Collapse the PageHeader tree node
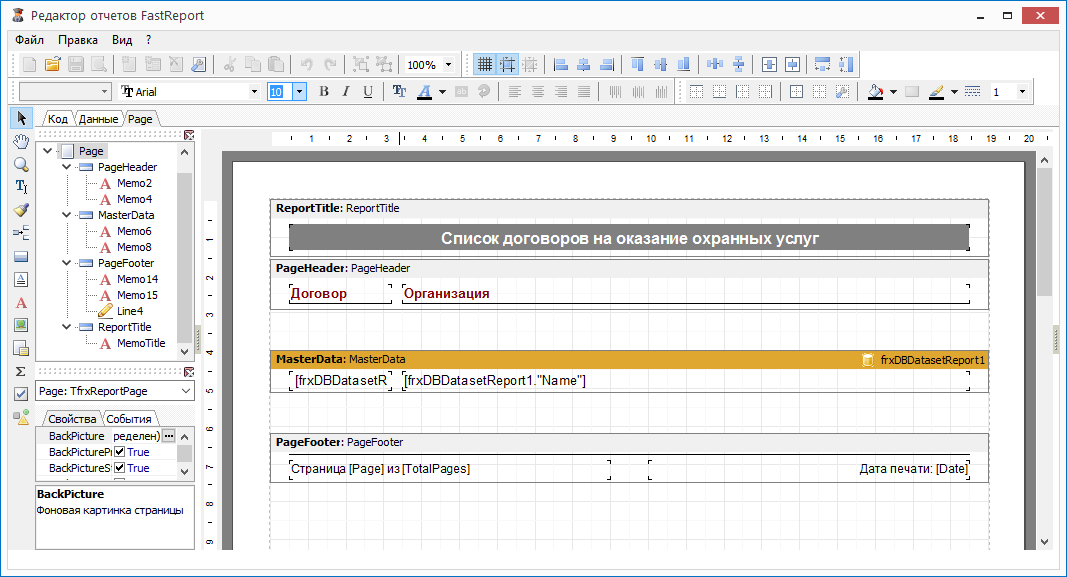This screenshot has height=577, width=1067. point(67,167)
